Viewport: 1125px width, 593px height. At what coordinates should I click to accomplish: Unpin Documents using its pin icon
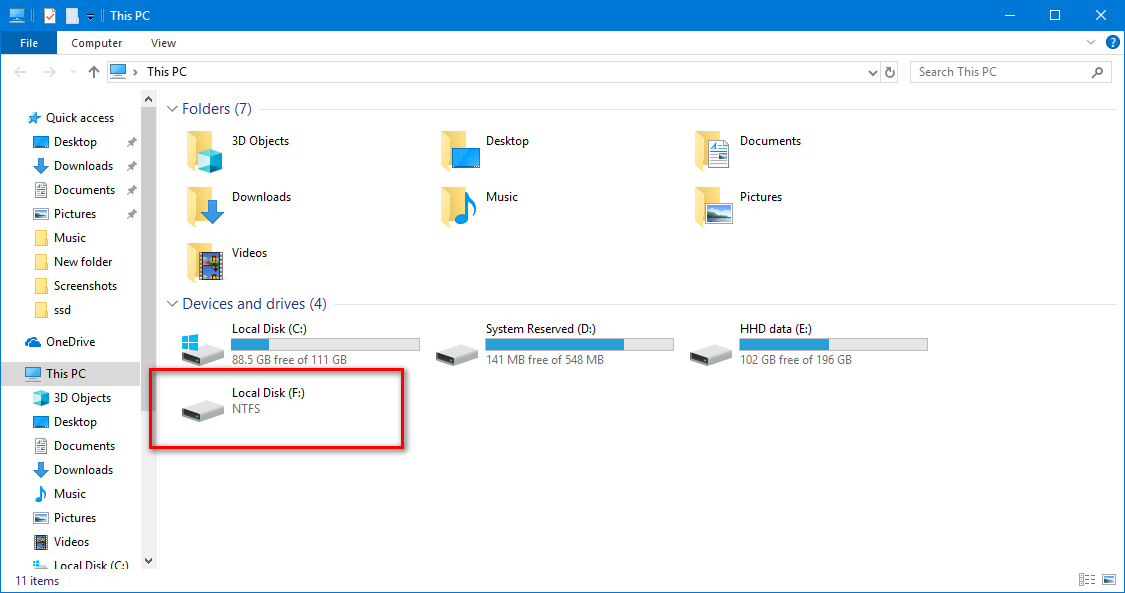[x=131, y=191]
